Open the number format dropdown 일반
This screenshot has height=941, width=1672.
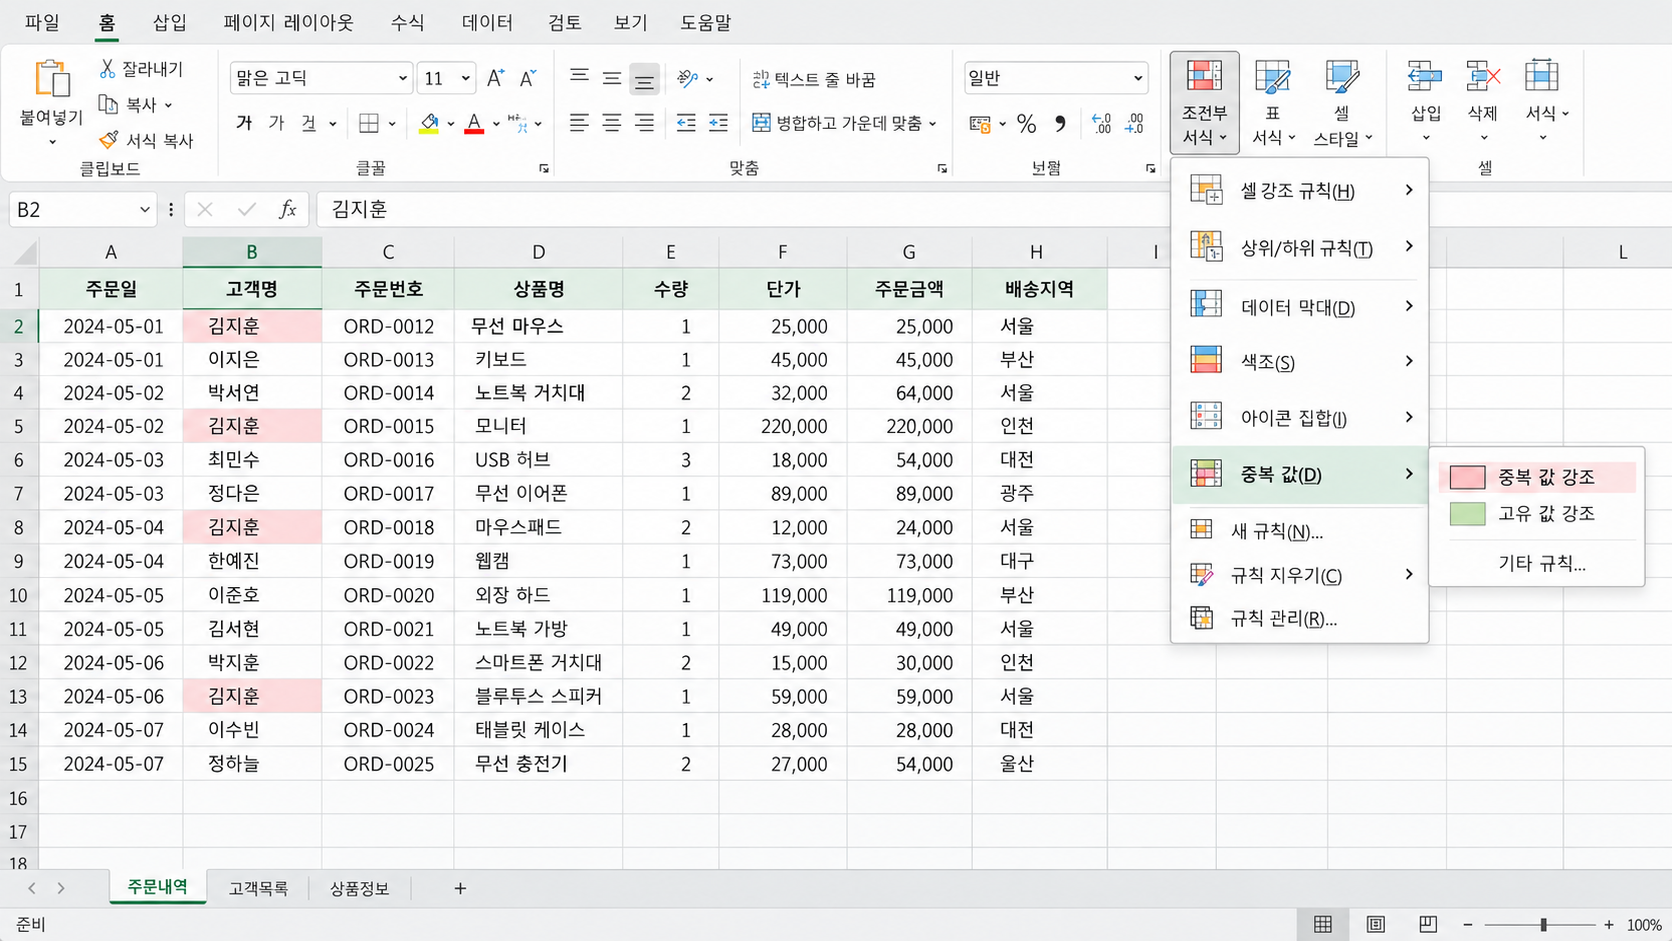pyautogui.click(x=1138, y=78)
